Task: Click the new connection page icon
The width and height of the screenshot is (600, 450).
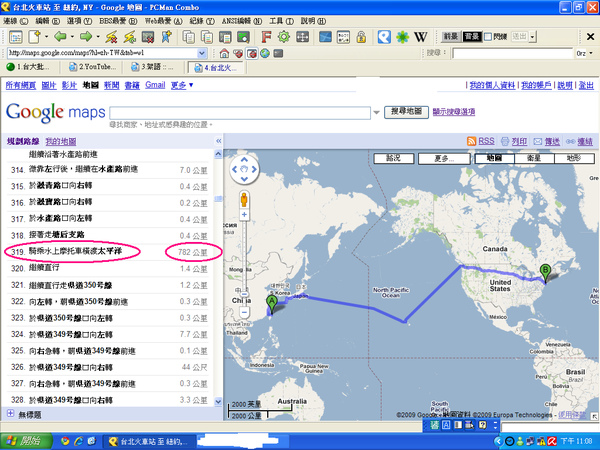Action: [x=34, y=37]
